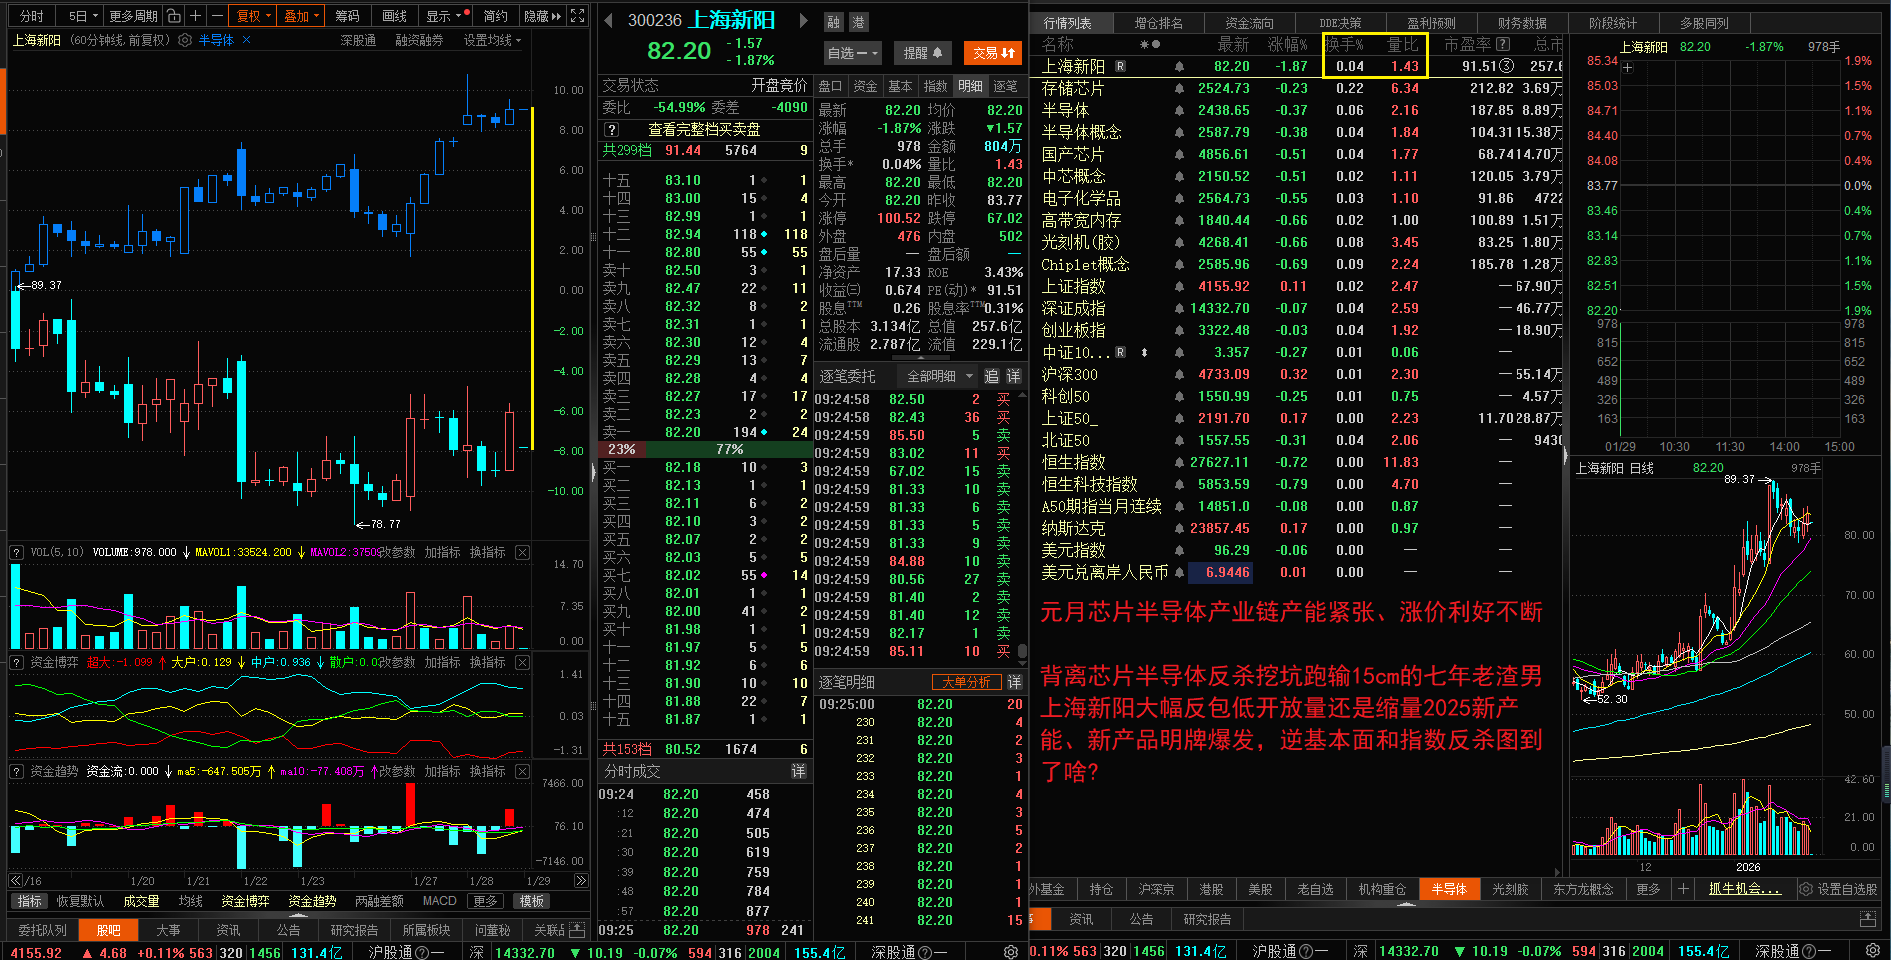Go to the next stock with right arrow

(x=803, y=20)
